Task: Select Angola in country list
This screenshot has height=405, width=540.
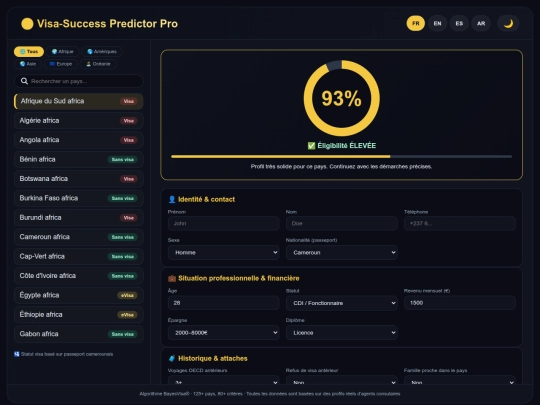Action: coord(79,140)
